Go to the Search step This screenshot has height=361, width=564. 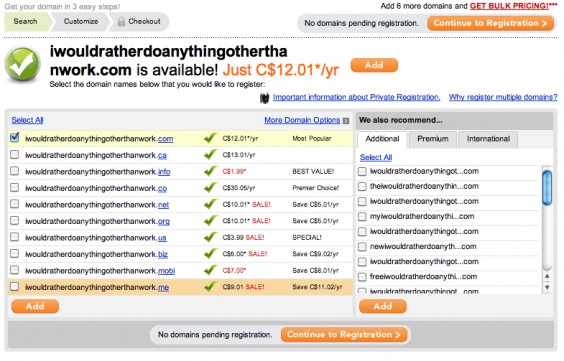pos(26,22)
